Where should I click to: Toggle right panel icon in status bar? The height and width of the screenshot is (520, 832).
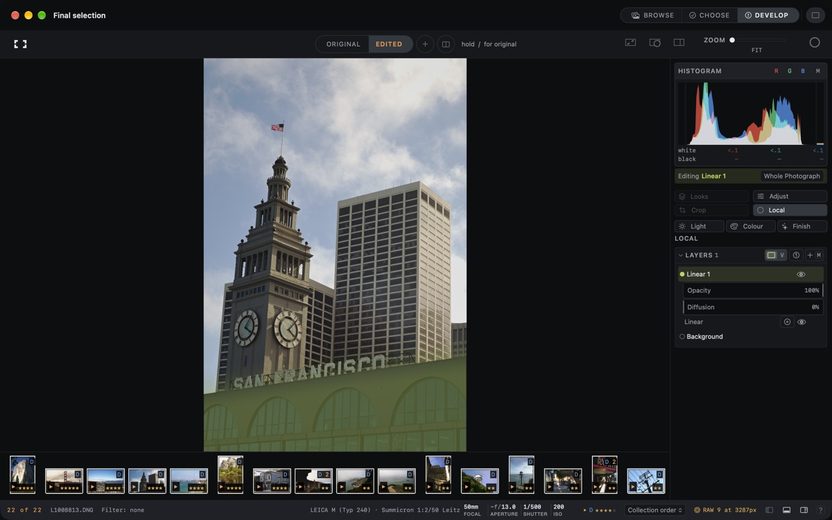(x=804, y=510)
